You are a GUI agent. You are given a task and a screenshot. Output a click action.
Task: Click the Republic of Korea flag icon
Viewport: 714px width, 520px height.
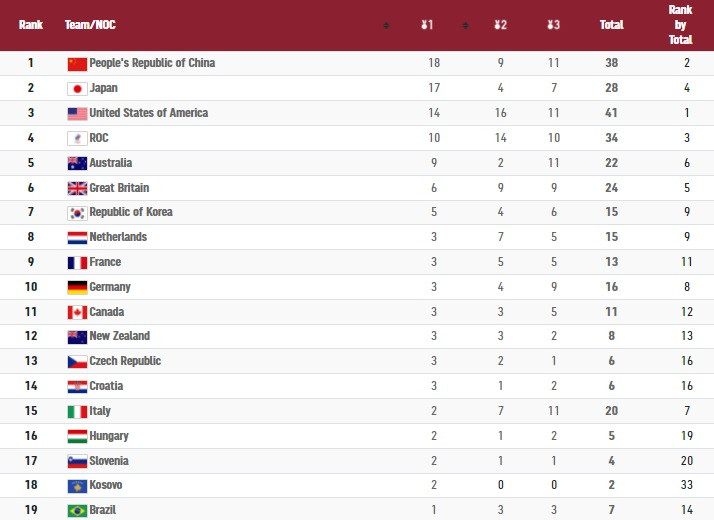tap(77, 212)
